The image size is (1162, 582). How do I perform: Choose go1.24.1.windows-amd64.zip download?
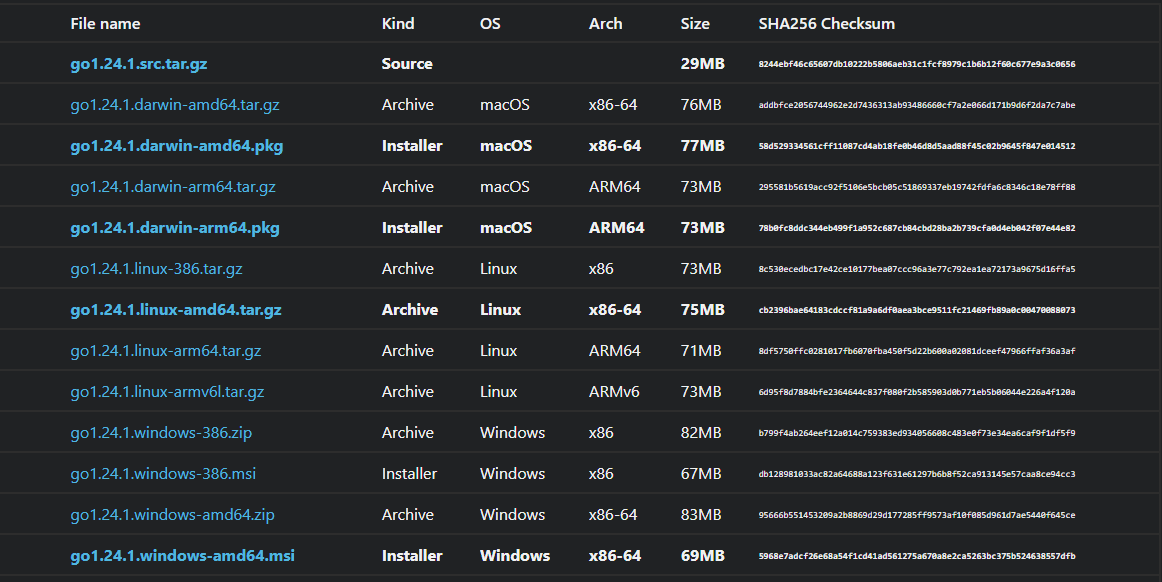[x=172, y=515]
